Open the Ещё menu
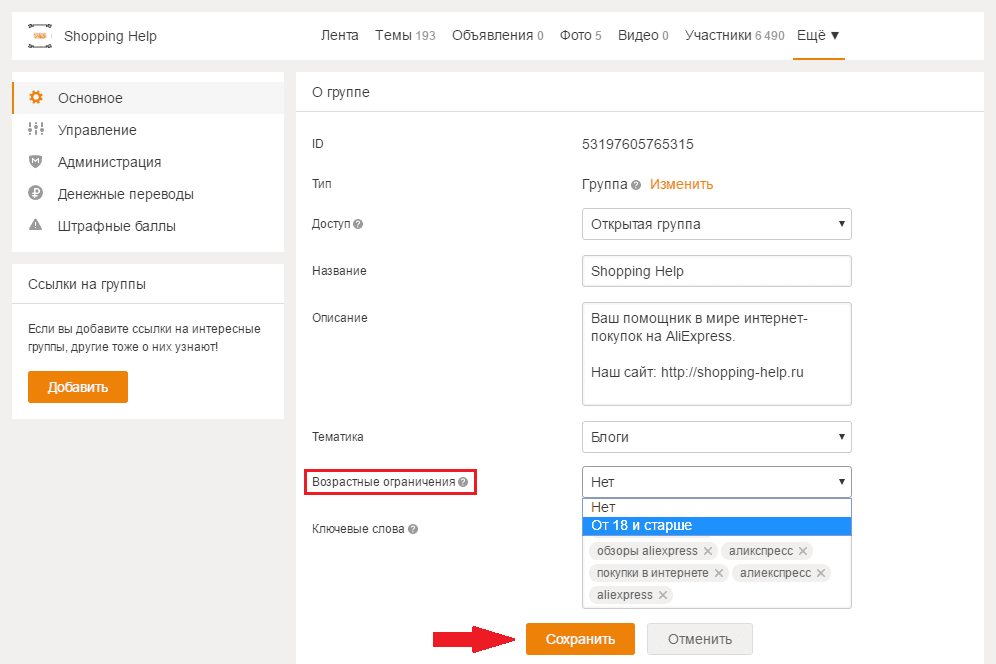This screenshot has height=664, width=996. pyautogui.click(x=818, y=36)
